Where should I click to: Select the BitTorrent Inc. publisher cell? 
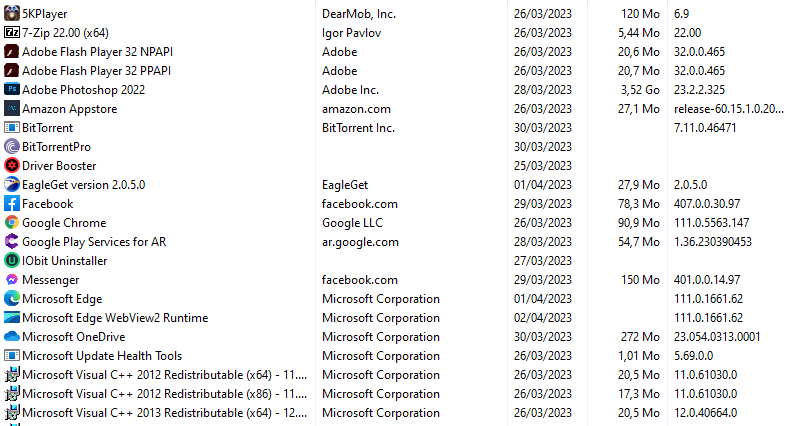[x=358, y=127]
